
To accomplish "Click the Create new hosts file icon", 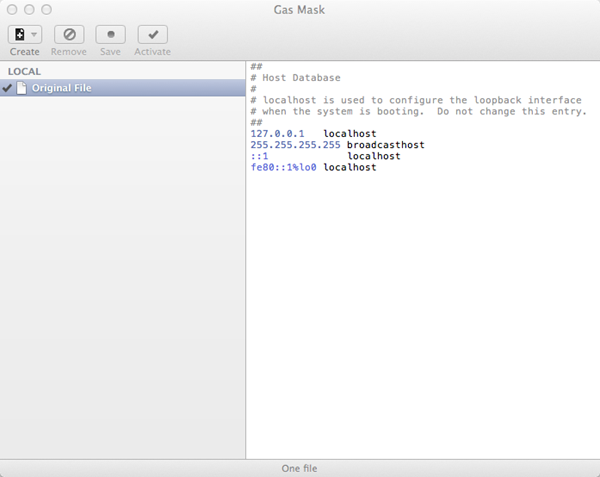I will point(20,34).
